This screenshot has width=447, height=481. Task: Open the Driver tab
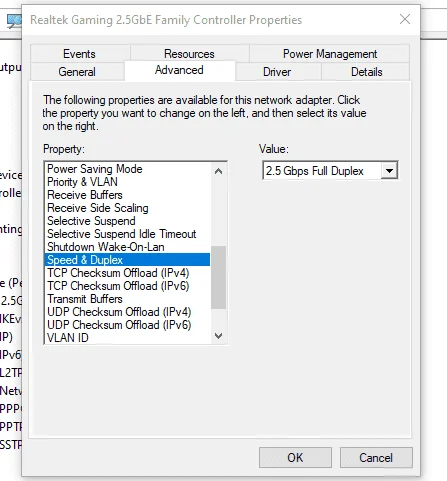pyautogui.click(x=277, y=72)
